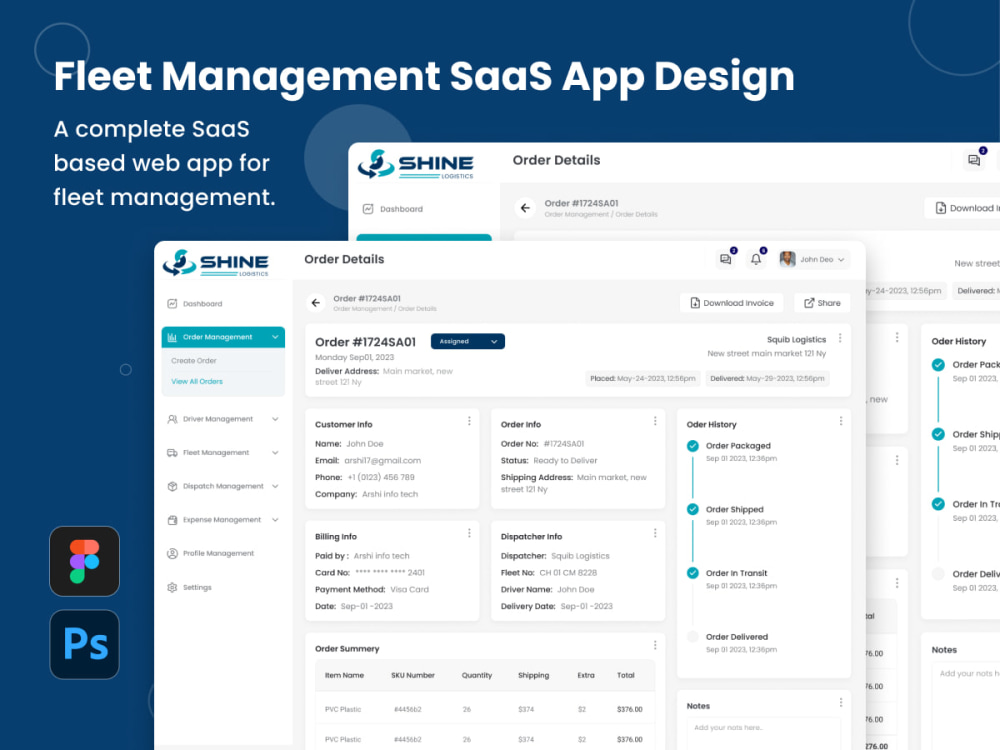Expand the Fleet Management chevron
This screenshot has height=750, width=1000.
(275, 453)
